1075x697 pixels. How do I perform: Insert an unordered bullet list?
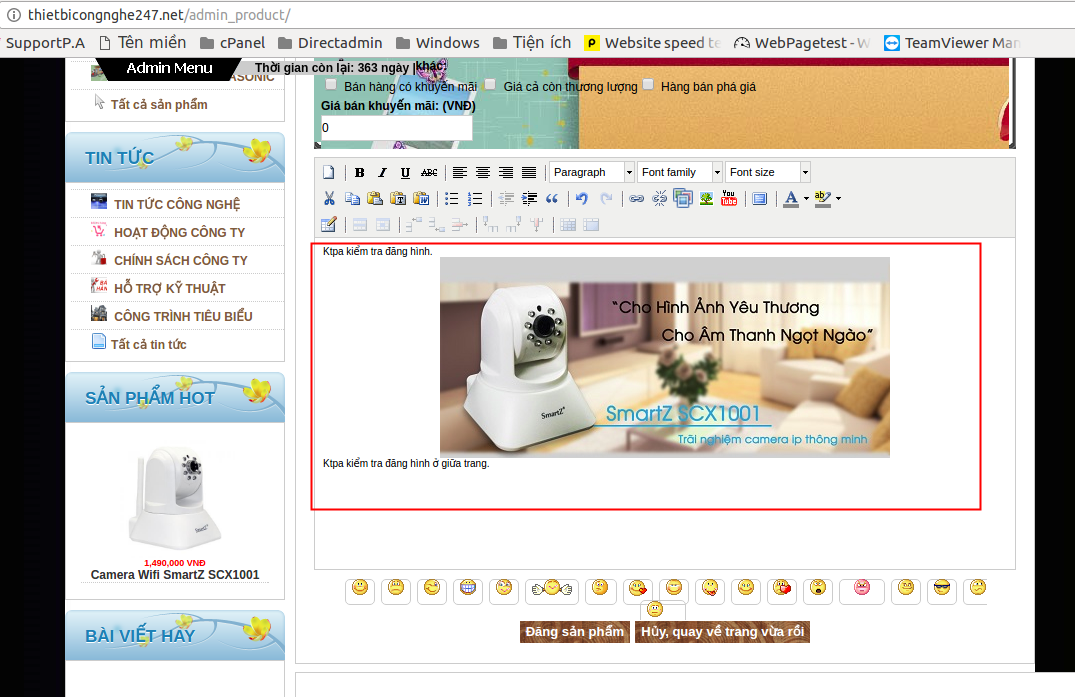click(452, 199)
